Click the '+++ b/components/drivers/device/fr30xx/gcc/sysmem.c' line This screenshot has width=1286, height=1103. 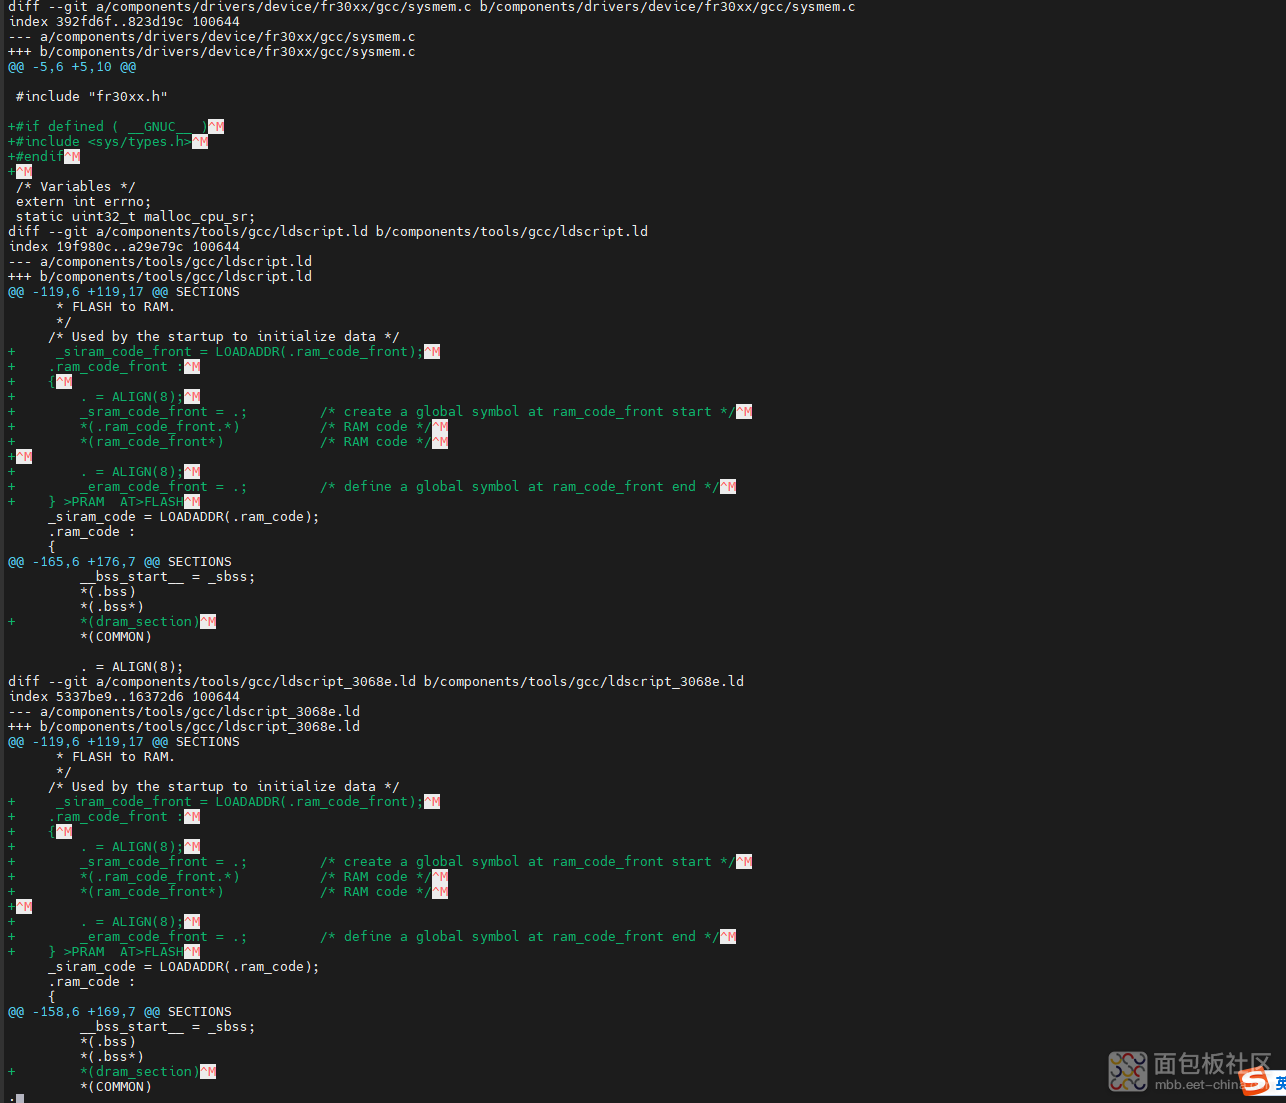(x=212, y=51)
